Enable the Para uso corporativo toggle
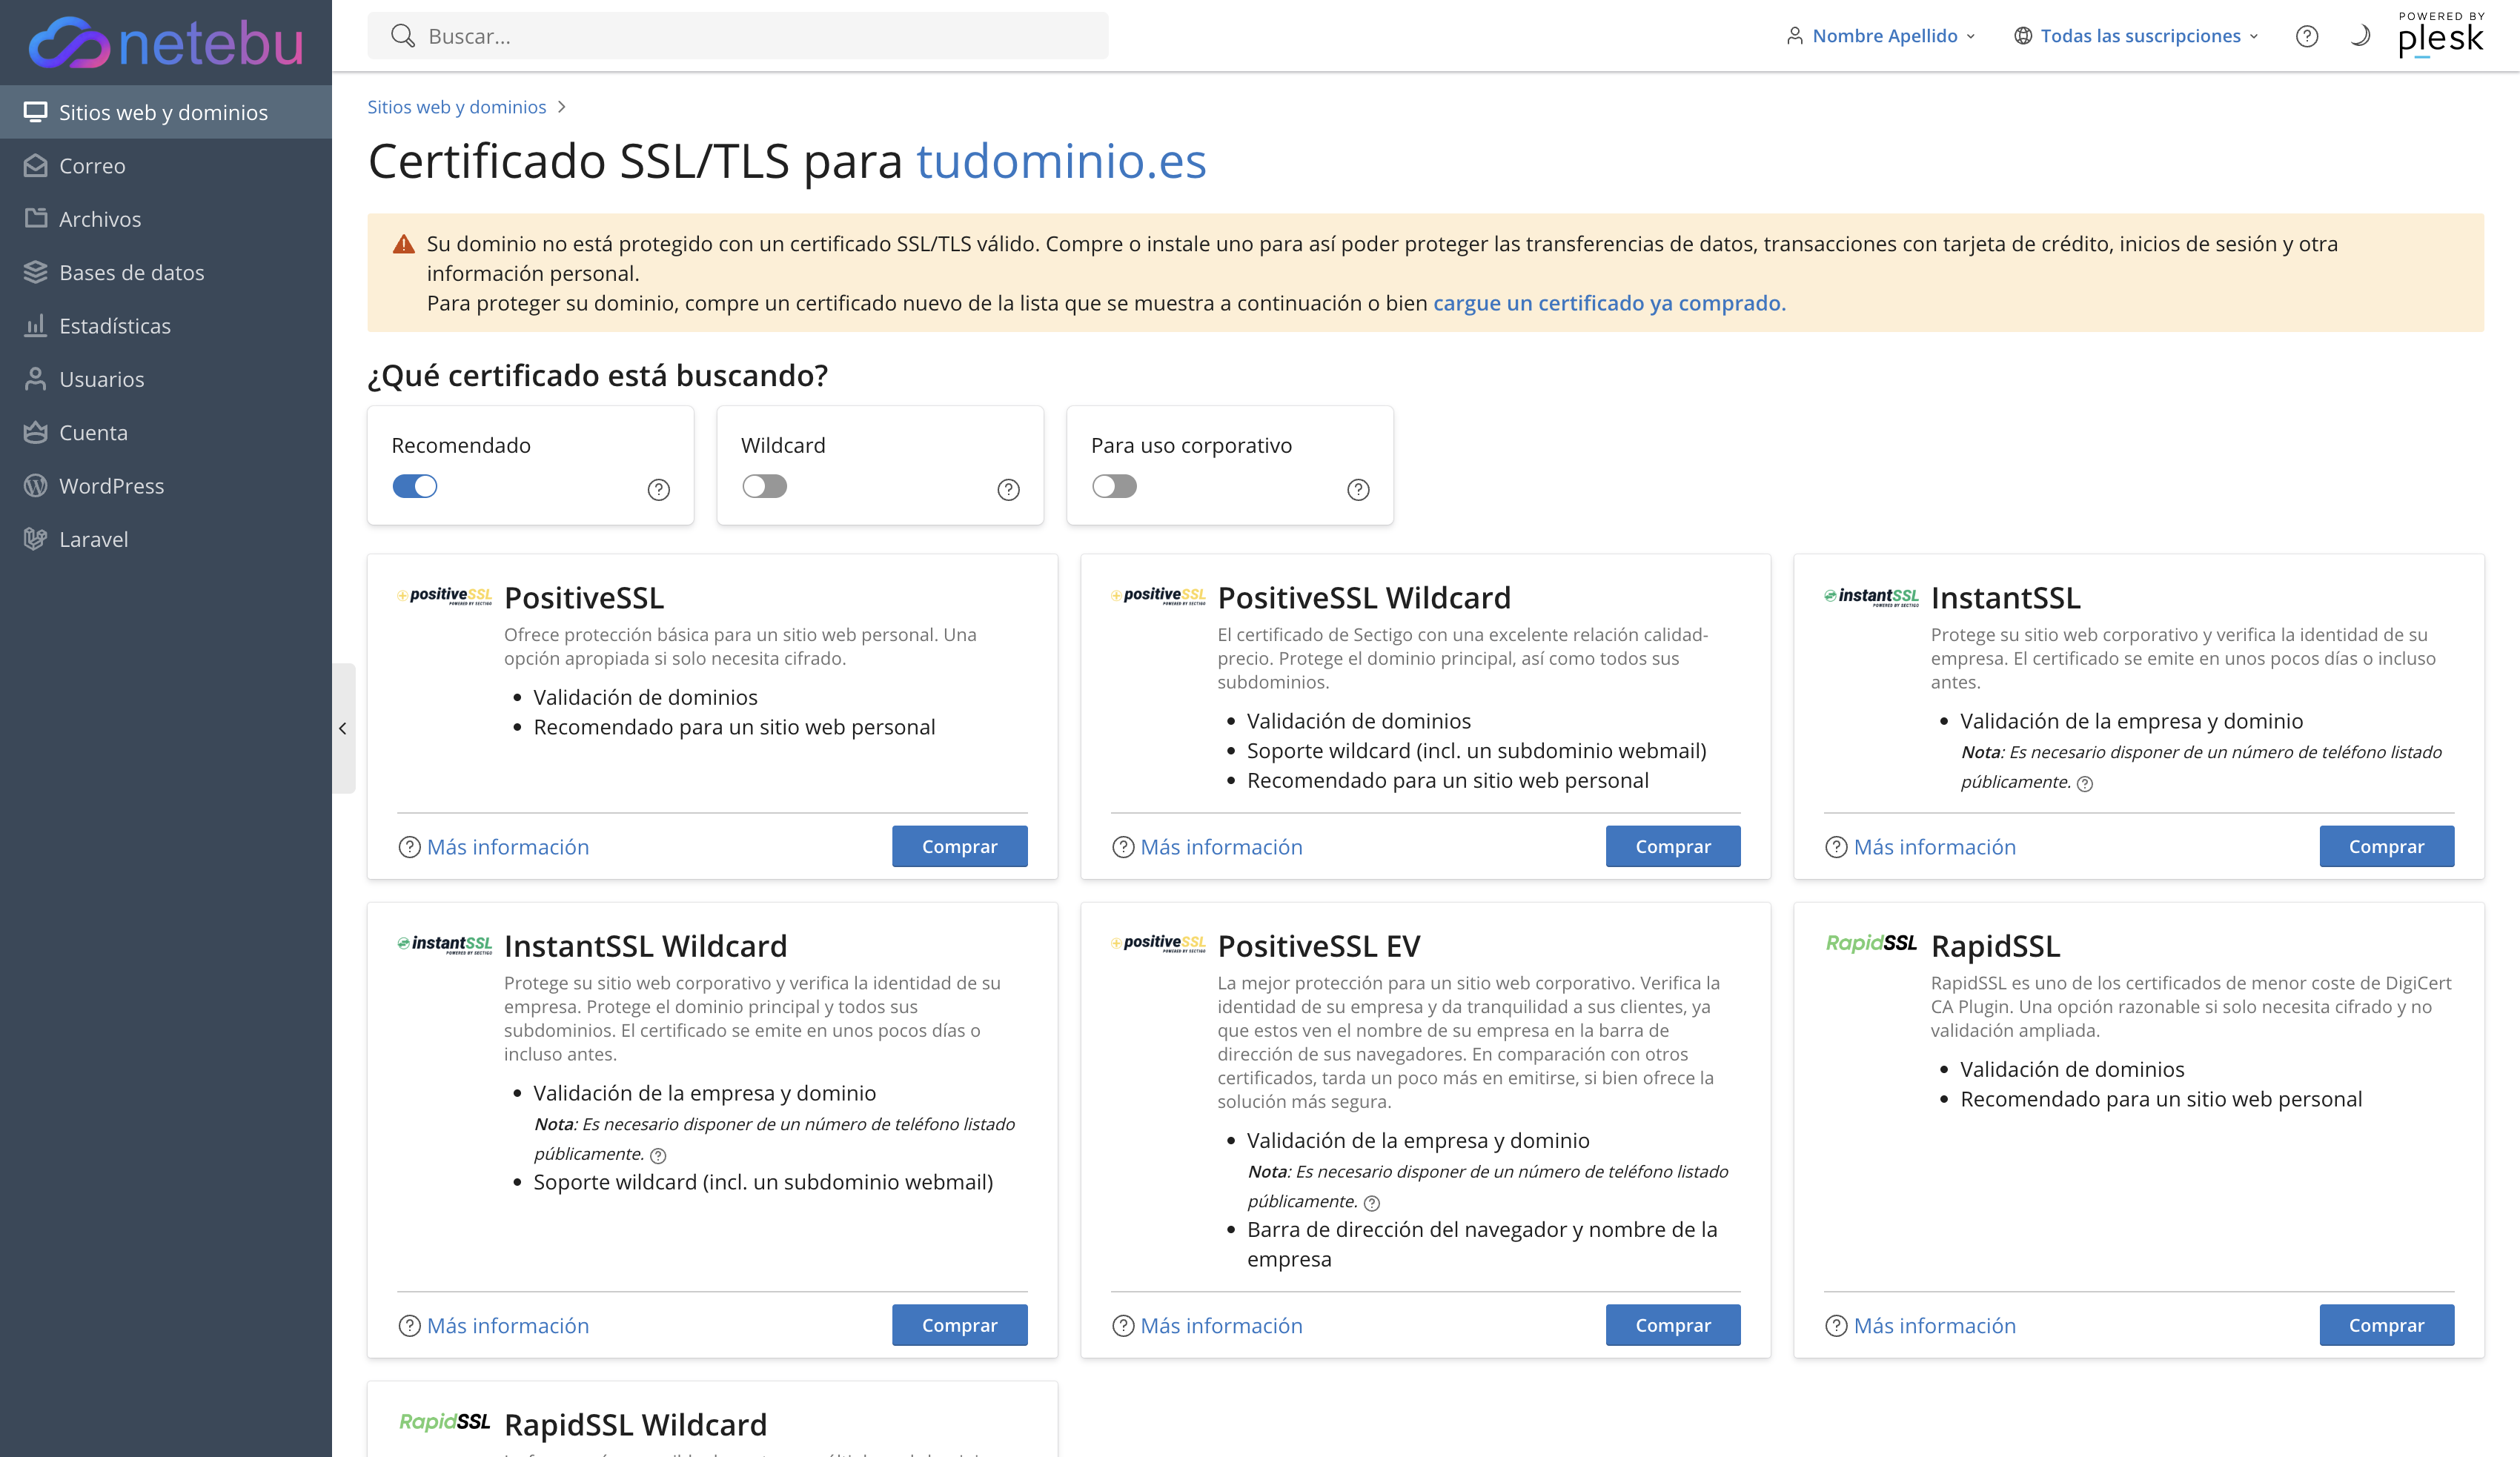Image resolution: width=2520 pixels, height=1457 pixels. click(1115, 486)
